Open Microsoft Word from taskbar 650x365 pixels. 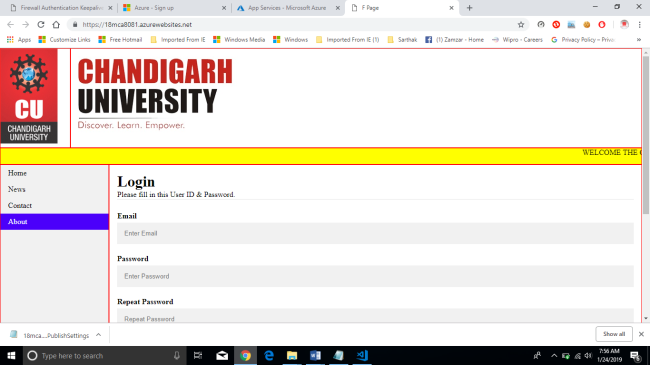coord(315,355)
